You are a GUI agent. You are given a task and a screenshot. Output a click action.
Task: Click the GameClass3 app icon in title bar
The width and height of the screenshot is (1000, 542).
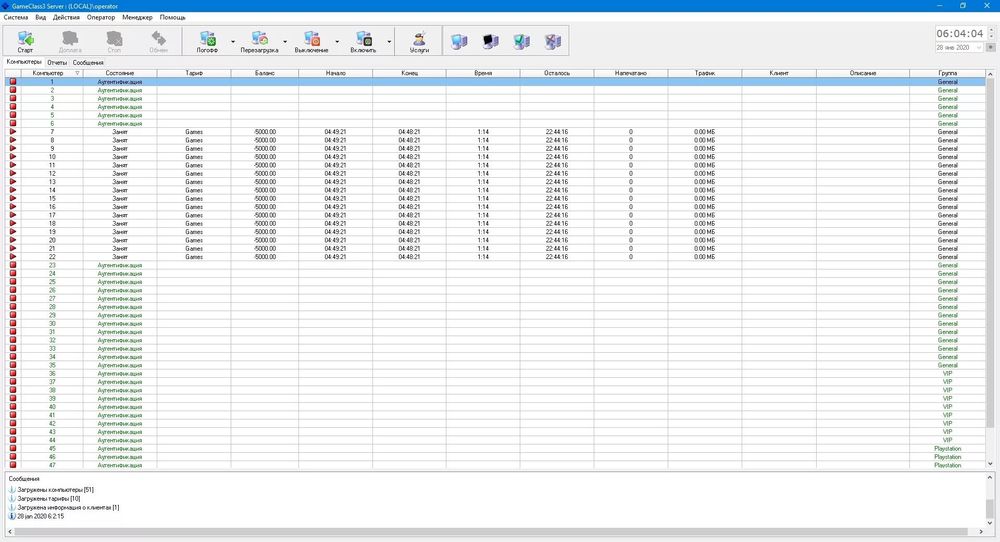(x=6, y=6)
